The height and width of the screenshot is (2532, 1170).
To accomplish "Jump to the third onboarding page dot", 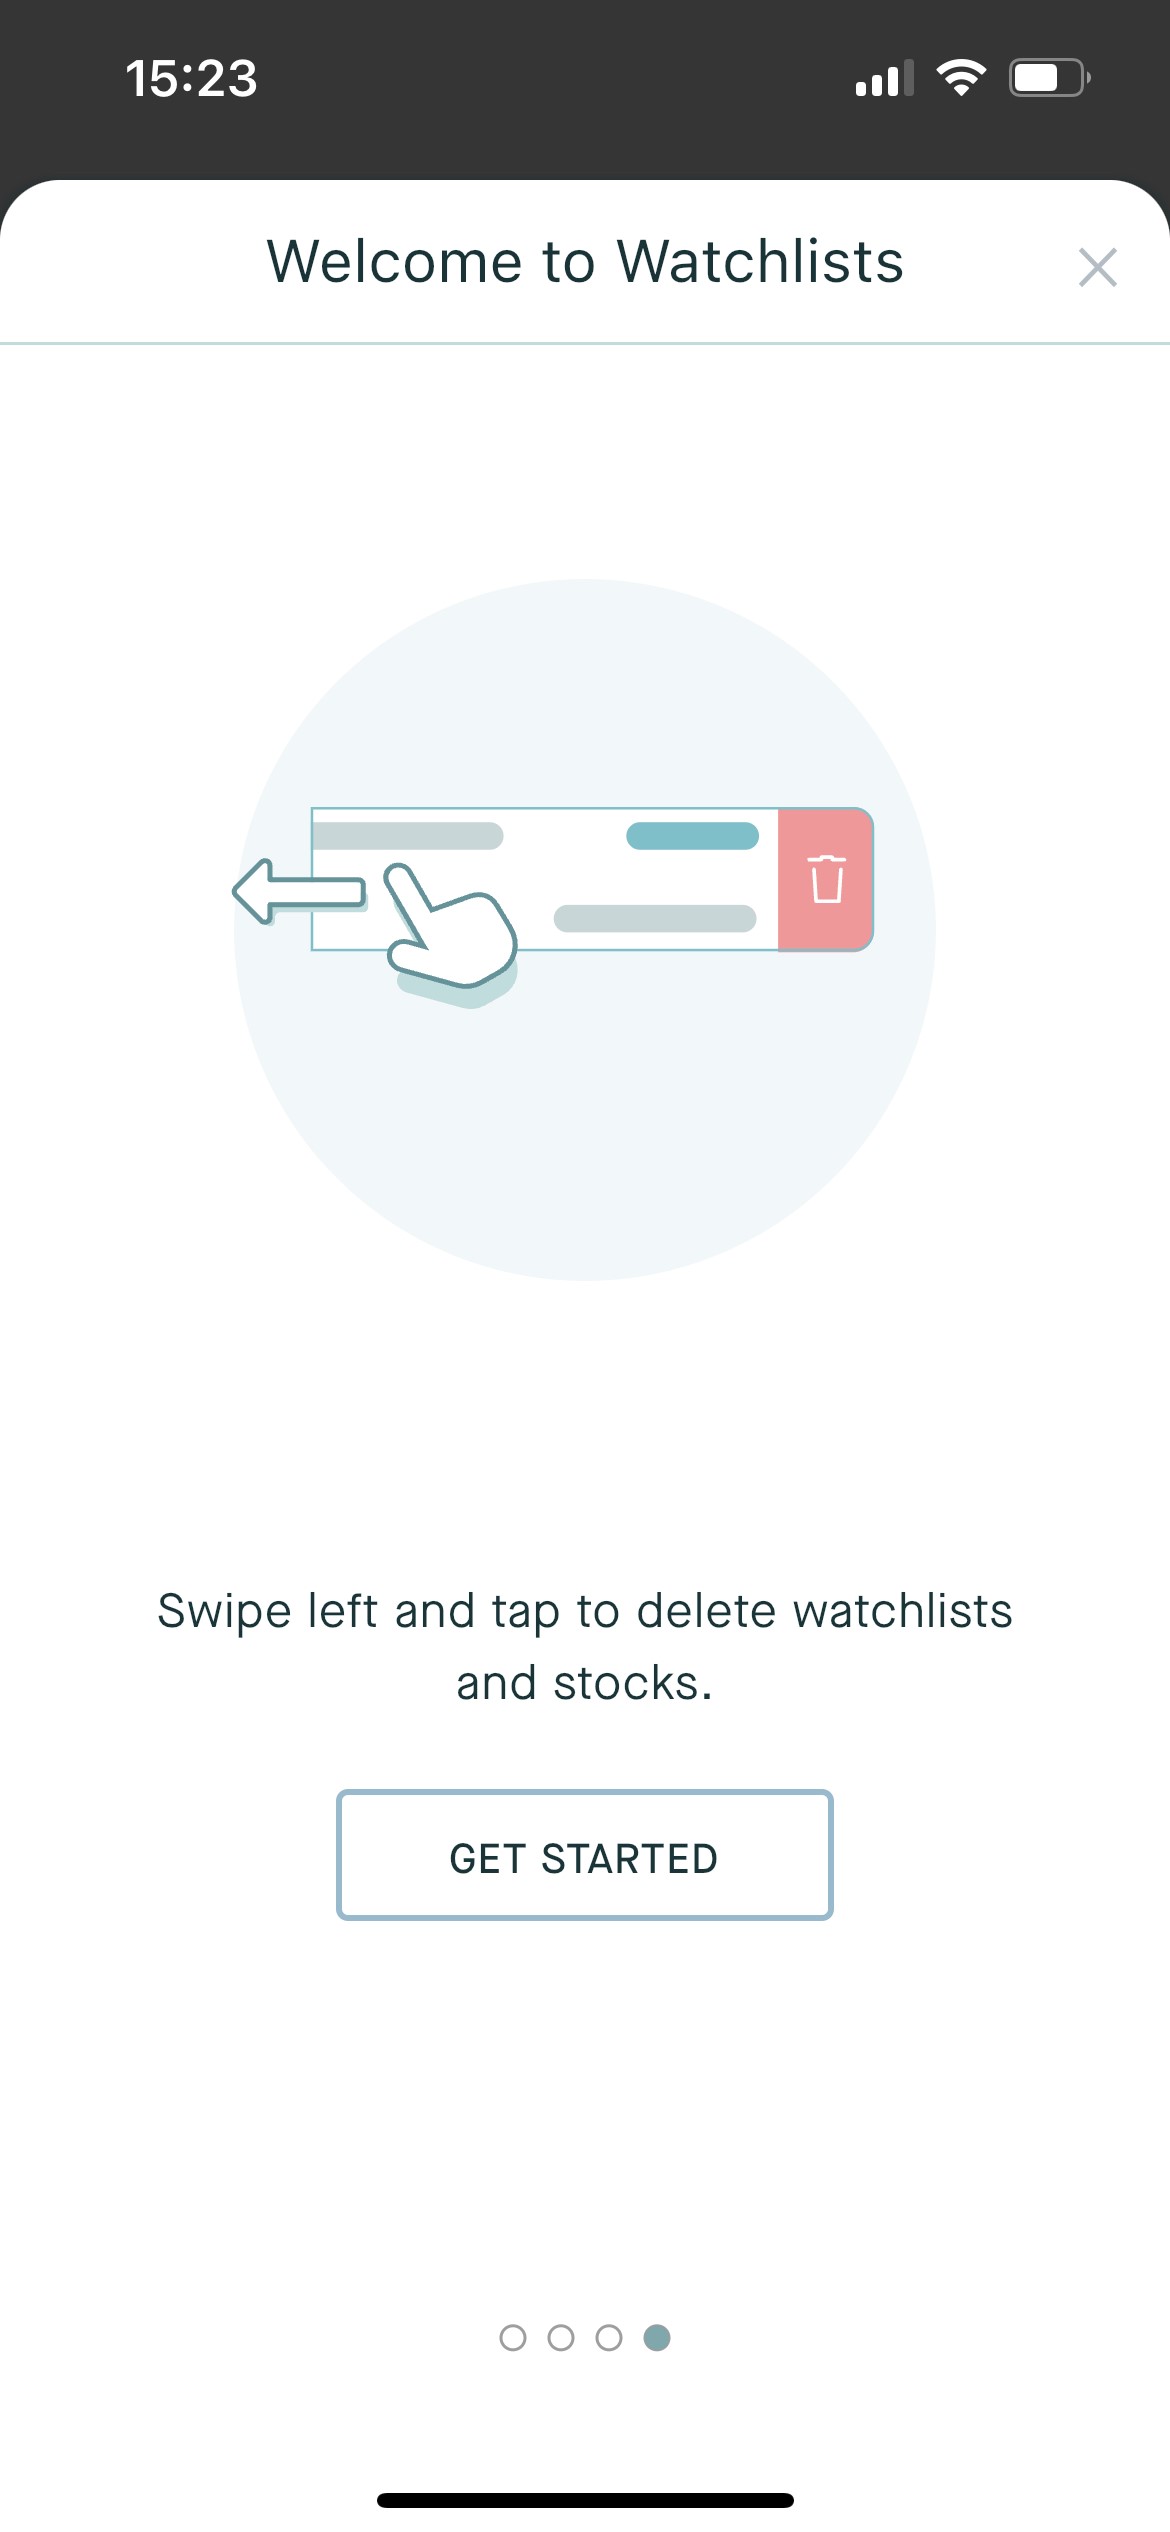I will click(x=609, y=2337).
